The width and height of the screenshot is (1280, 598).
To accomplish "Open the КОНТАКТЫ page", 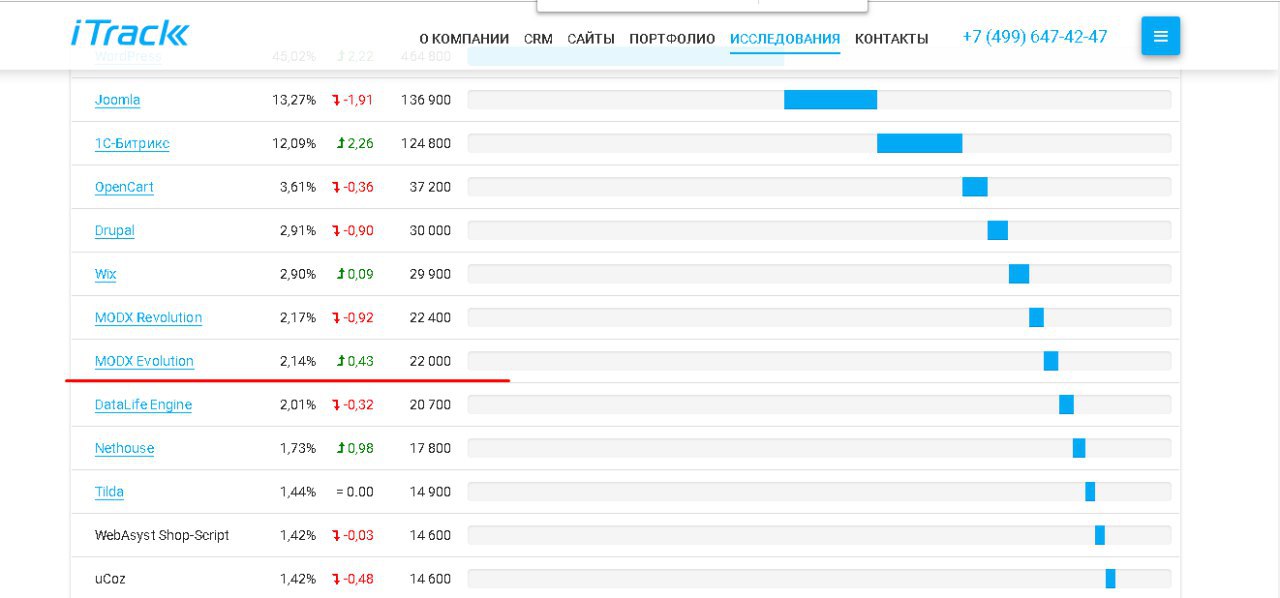I will [891, 39].
